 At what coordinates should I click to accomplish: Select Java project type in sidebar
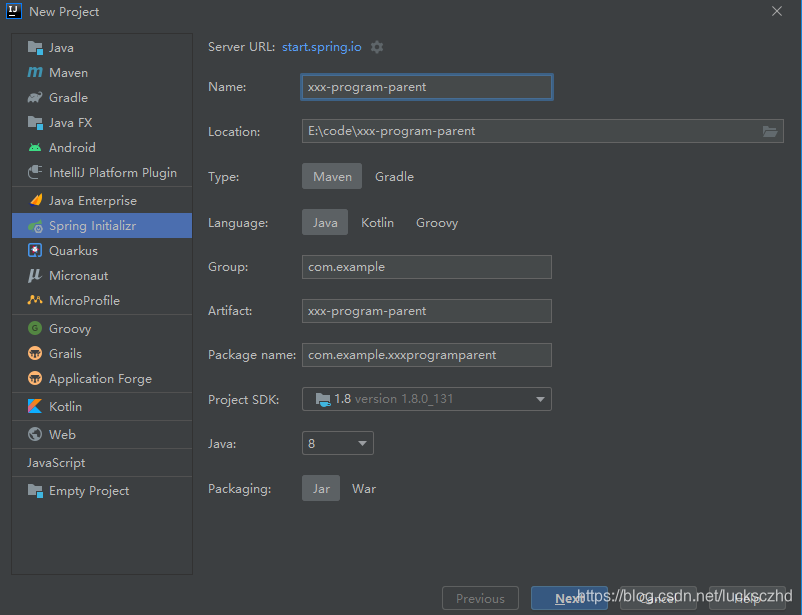[102, 48]
